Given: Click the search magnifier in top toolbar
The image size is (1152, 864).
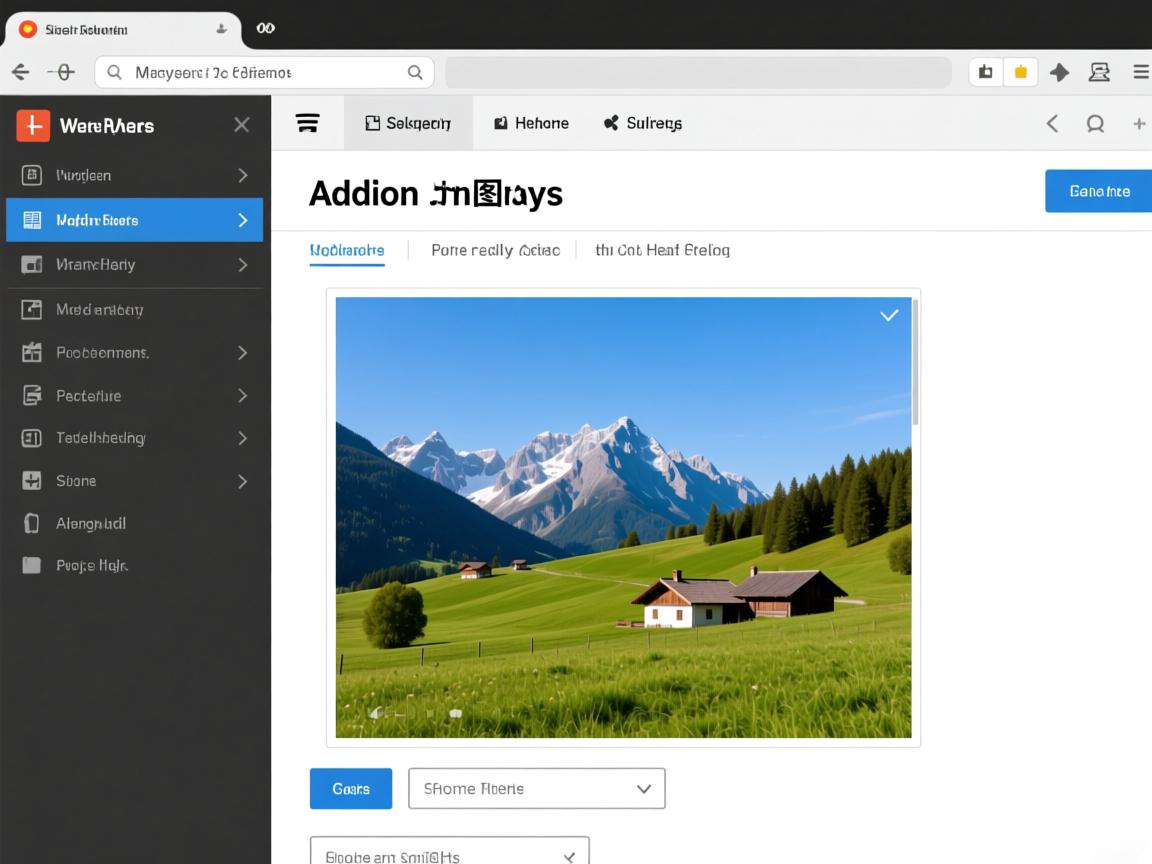Looking at the screenshot, I should click(1095, 124).
